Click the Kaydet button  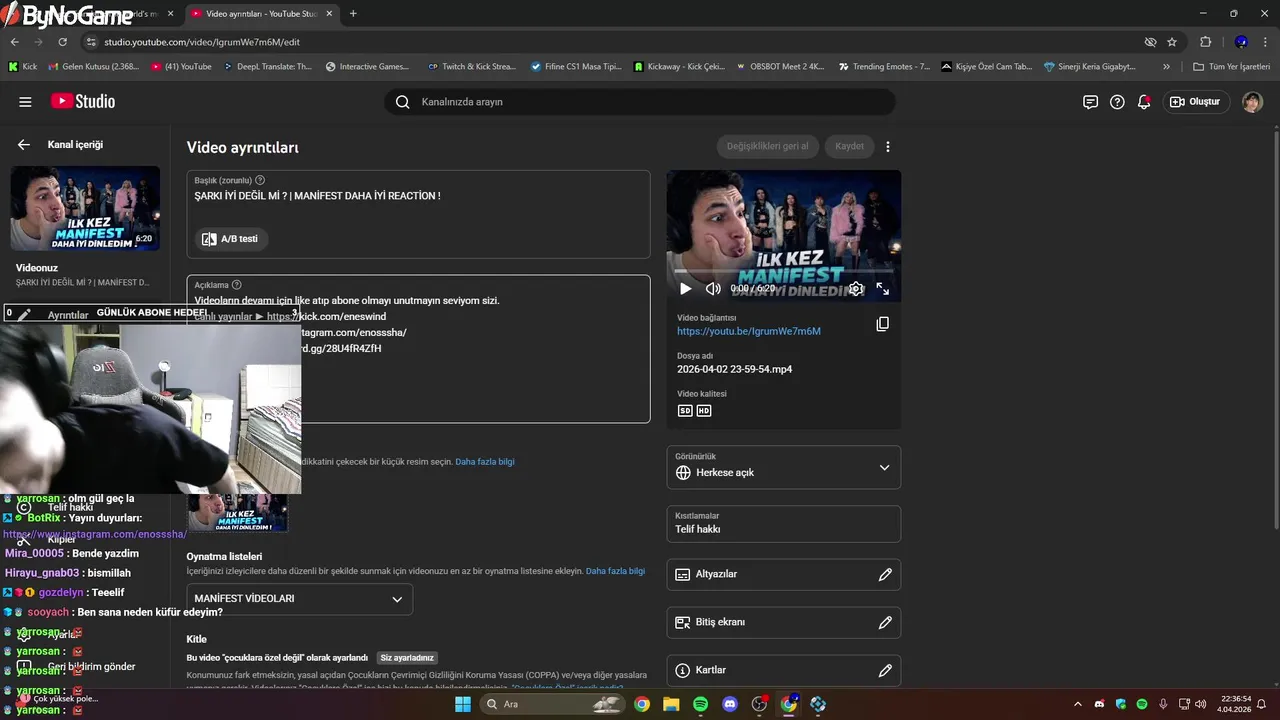click(x=849, y=146)
